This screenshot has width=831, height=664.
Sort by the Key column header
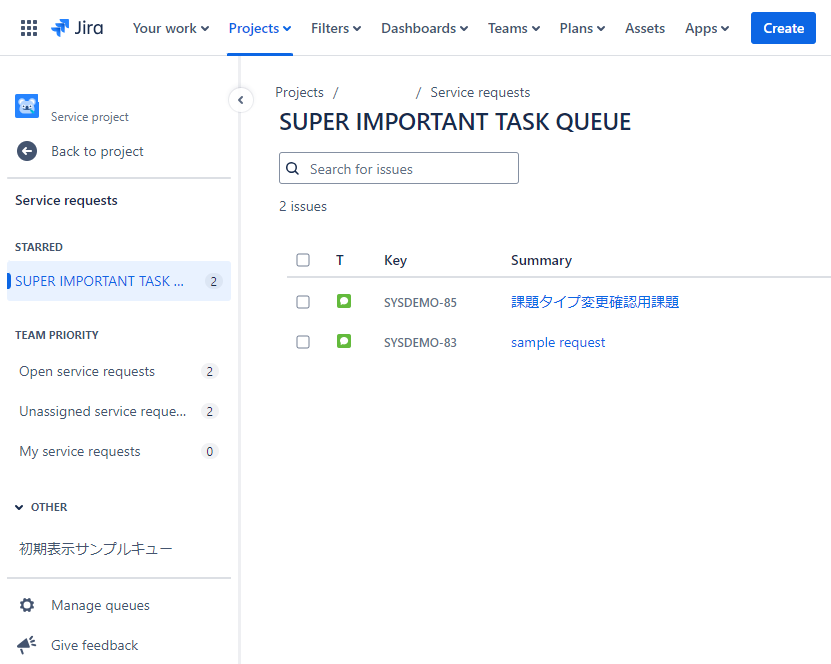coord(395,260)
